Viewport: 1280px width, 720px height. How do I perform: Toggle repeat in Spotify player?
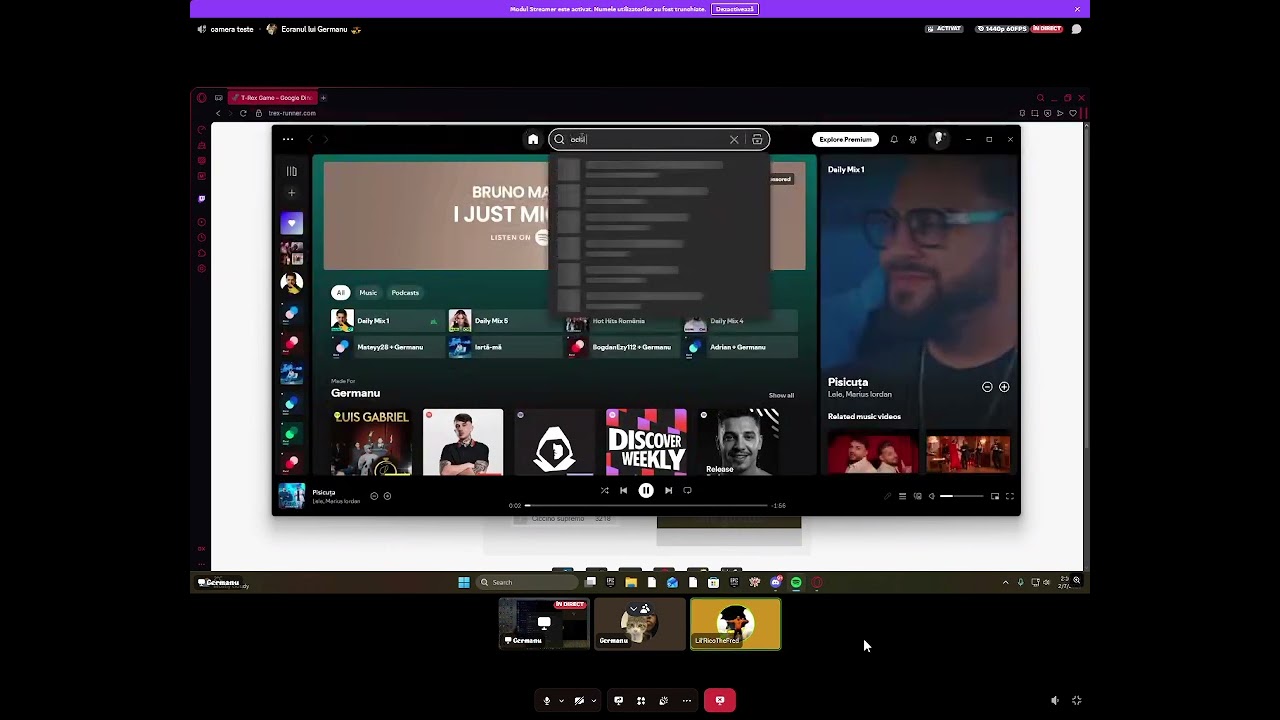687,490
